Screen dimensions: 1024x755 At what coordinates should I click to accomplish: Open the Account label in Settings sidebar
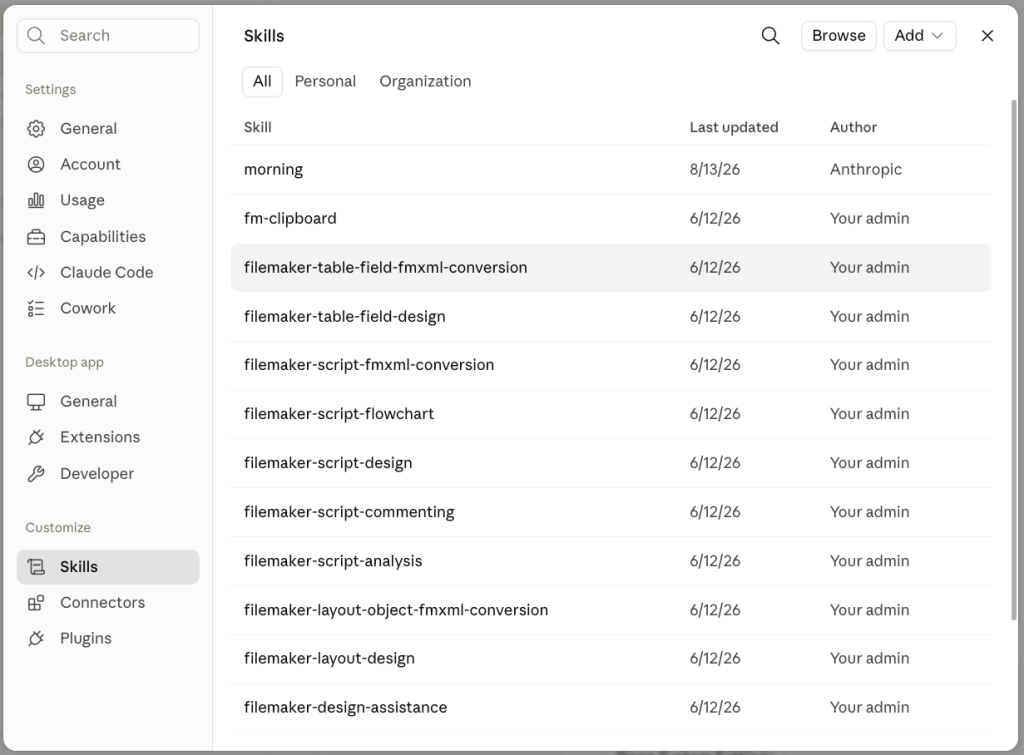(90, 165)
